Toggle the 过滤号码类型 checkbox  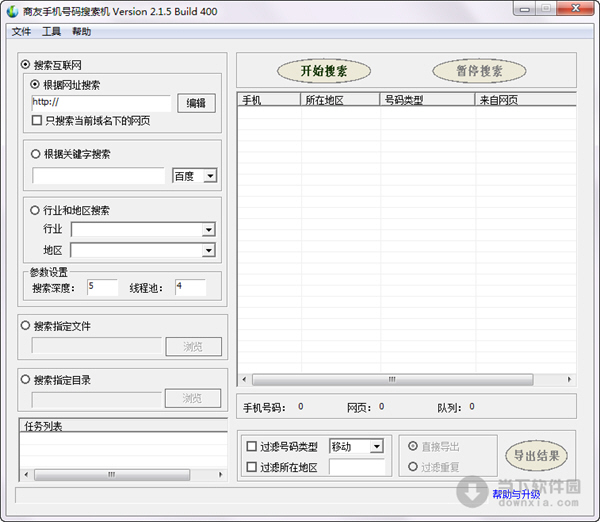[x=251, y=447]
